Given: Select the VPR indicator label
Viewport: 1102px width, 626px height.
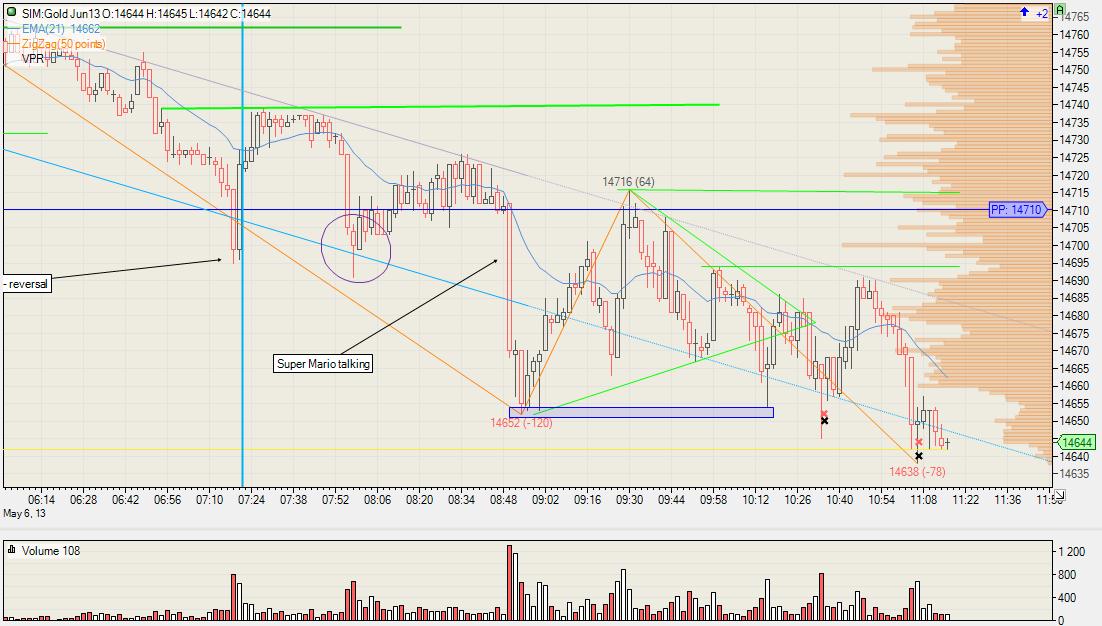Looking at the screenshot, I should tap(33, 59).
